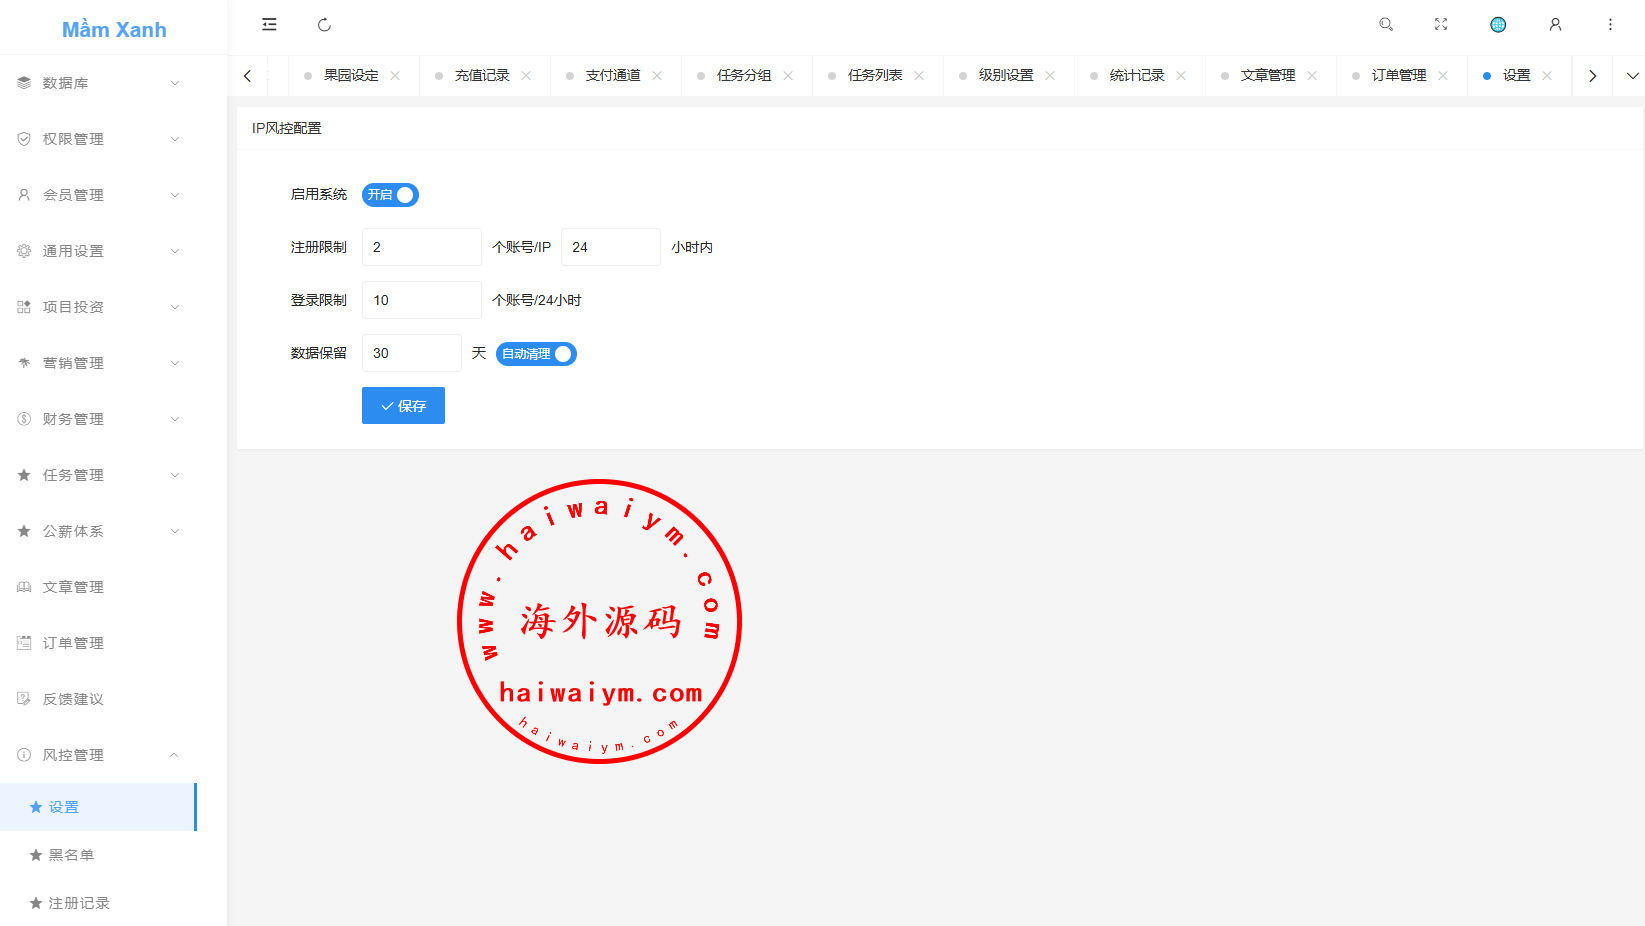Open the search icon in the header
Screen dimensions: 1645x926
point(1386,24)
